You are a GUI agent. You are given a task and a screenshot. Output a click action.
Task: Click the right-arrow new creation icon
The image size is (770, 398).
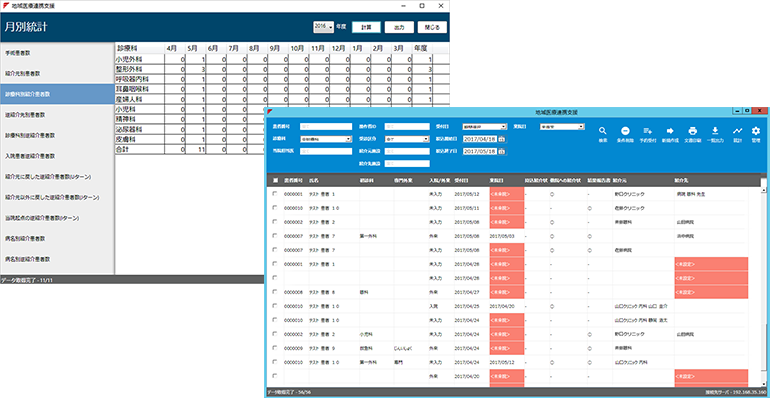coord(669,131)
